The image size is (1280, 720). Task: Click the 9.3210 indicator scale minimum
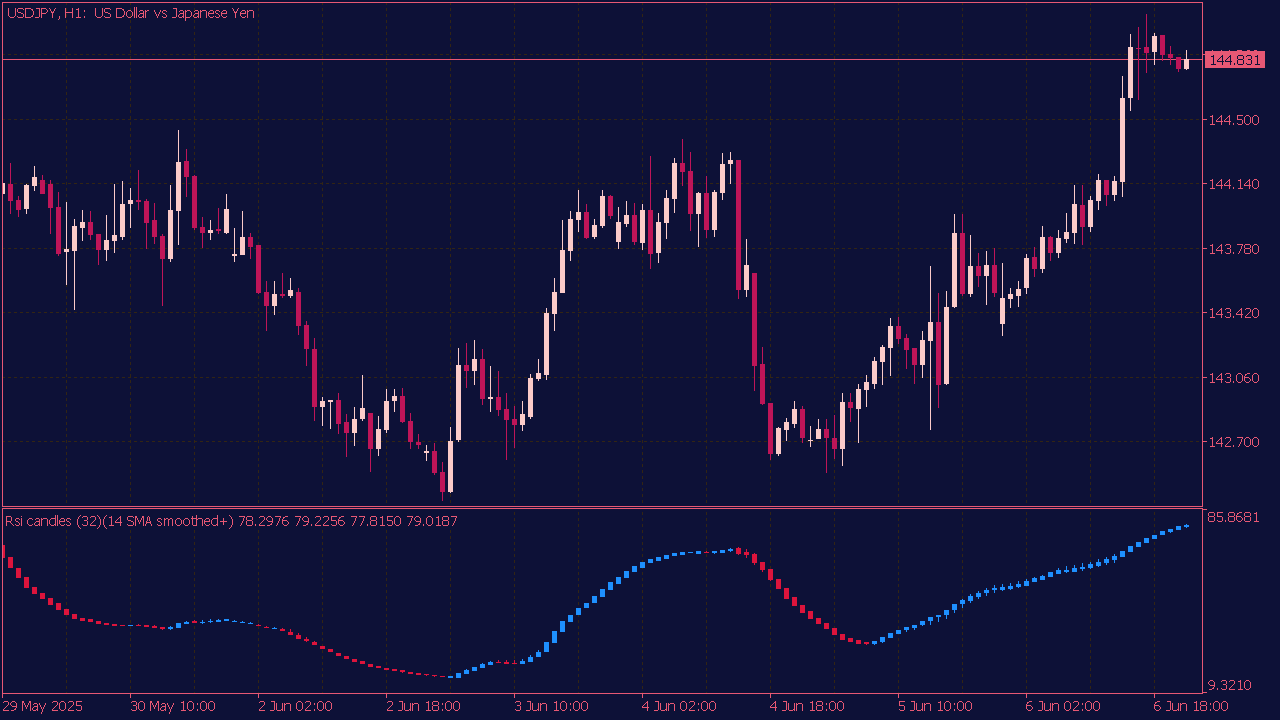point(1230,686)
